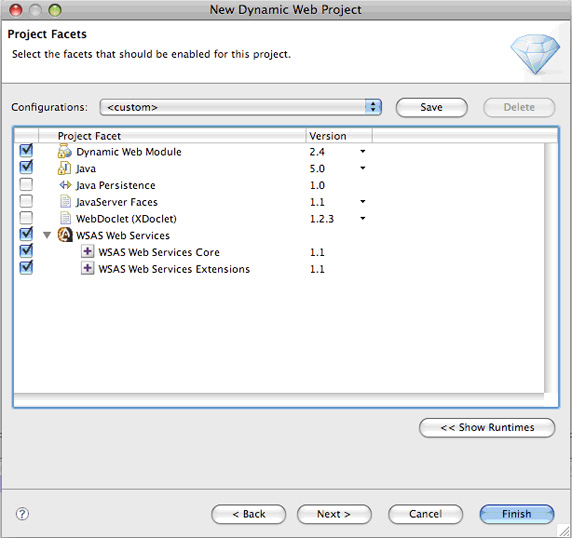Go back with the Back button

tap(248, 514)
